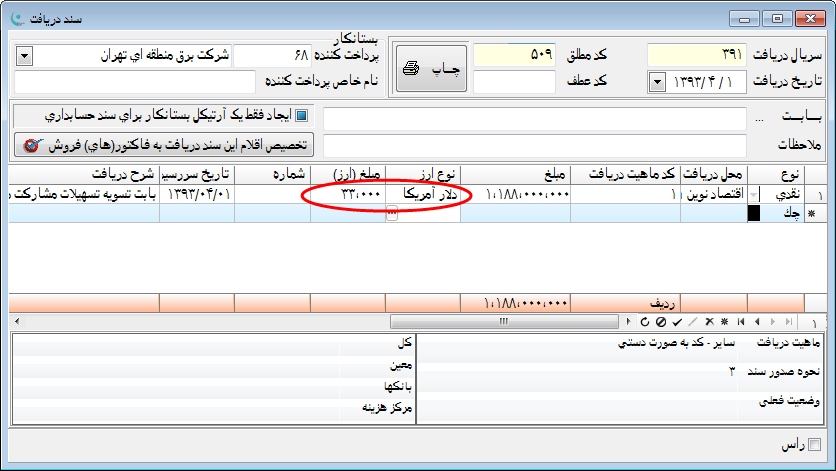The height and width of the screenshot is (471, 836).
Task: Click the دلار آمریکا currency cell
Action: 427,194
